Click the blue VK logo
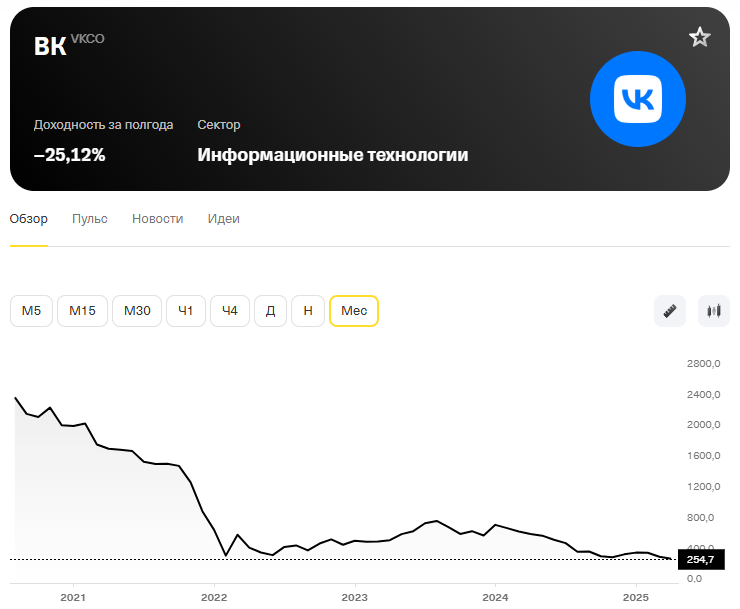The width and height of the screenshot is (740, 609). [x=638, y=99]
